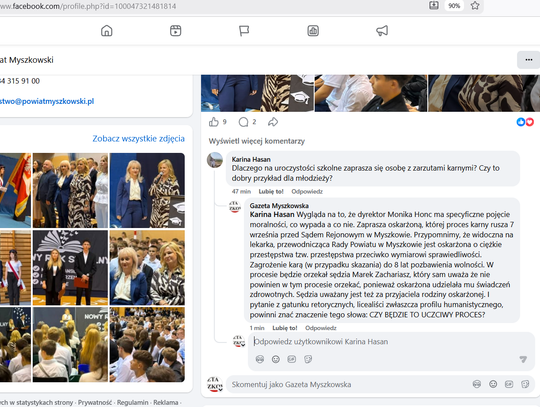This screenshot has width=540, height=407.
Task: Like Karina Hasan's comment
Action: pyautogui.click(x=271, y=191)
